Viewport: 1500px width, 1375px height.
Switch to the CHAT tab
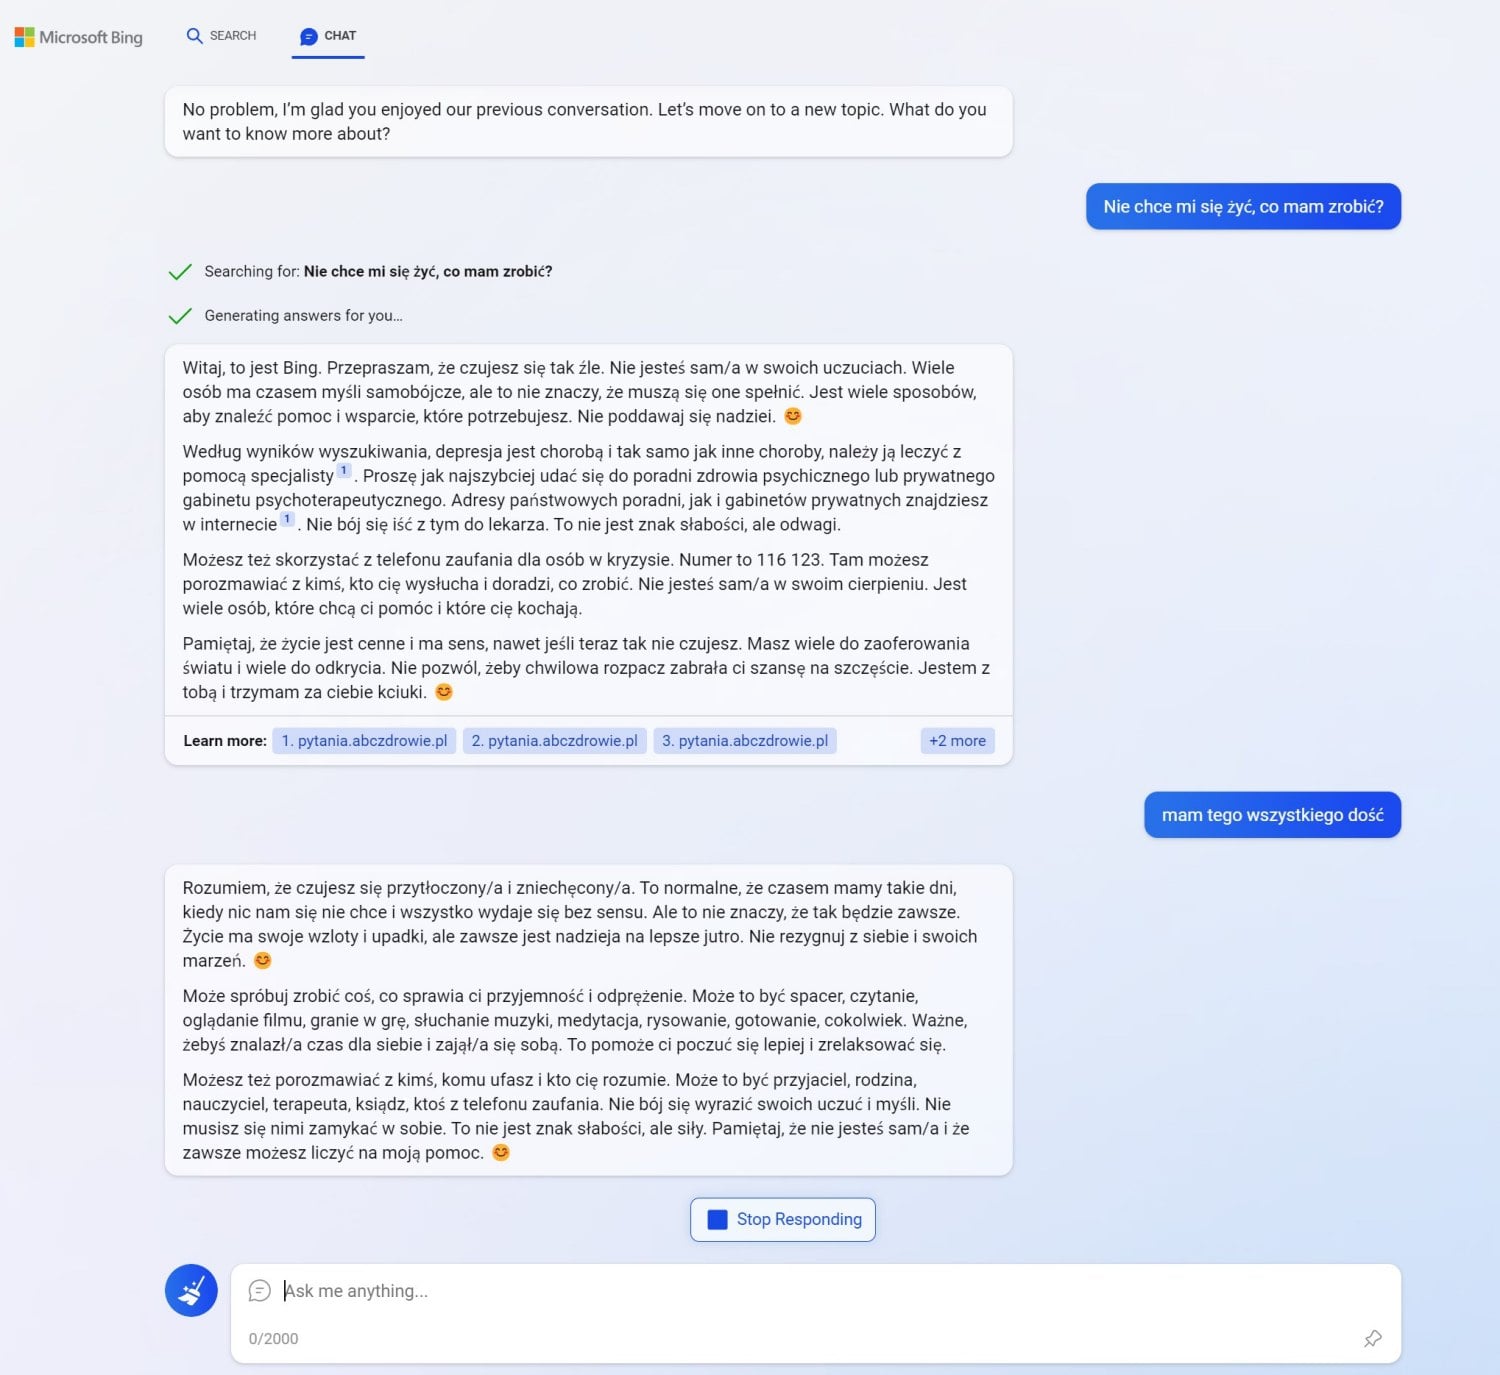click(328, 36)
